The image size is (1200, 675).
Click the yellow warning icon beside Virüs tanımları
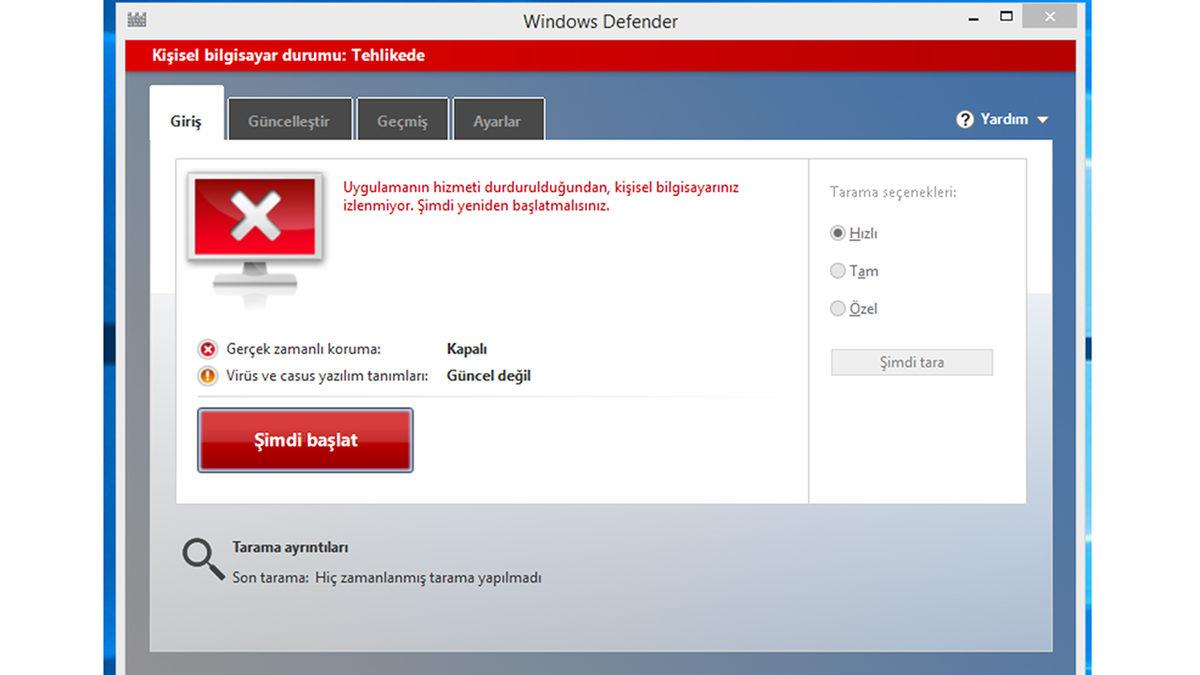click(x=207, y=376)
